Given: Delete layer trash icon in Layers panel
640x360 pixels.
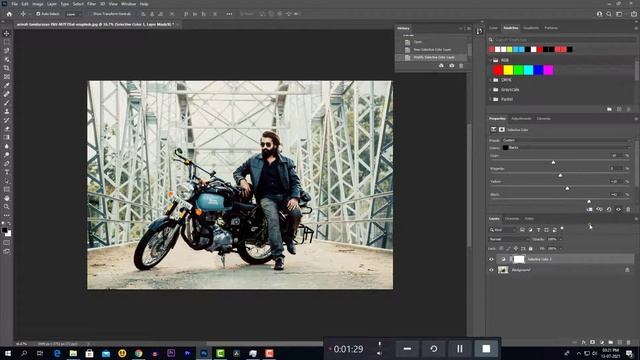Looking at the screenshot, I should coord(629,342).
